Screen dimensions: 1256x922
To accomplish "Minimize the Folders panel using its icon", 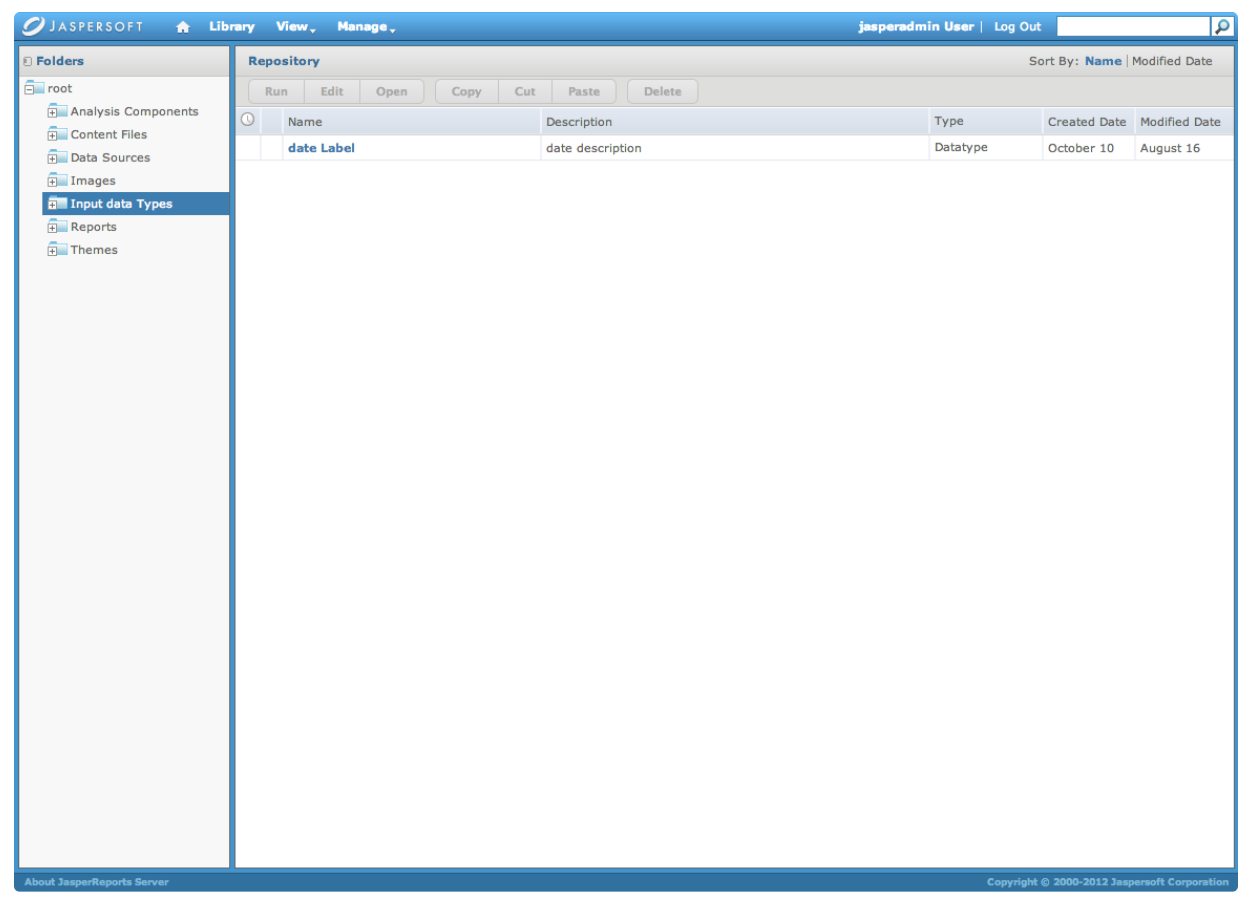I will [x=27, y=62].
